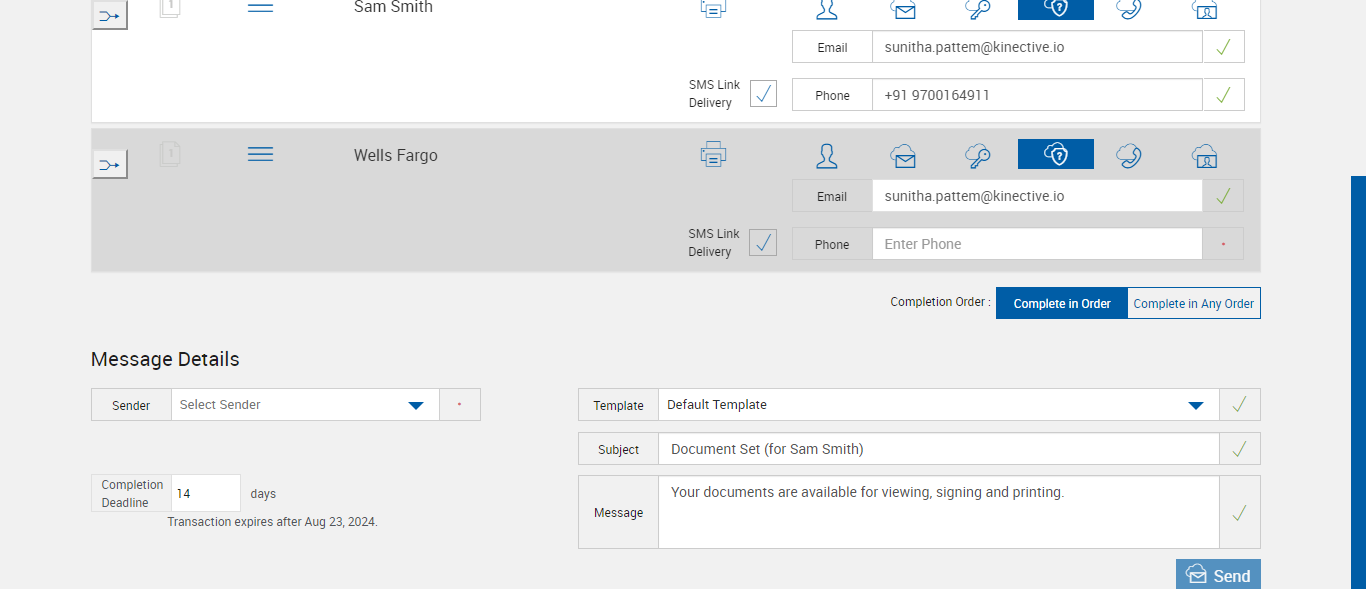Select Complete in Any Order option

(x=1193, y=303)
